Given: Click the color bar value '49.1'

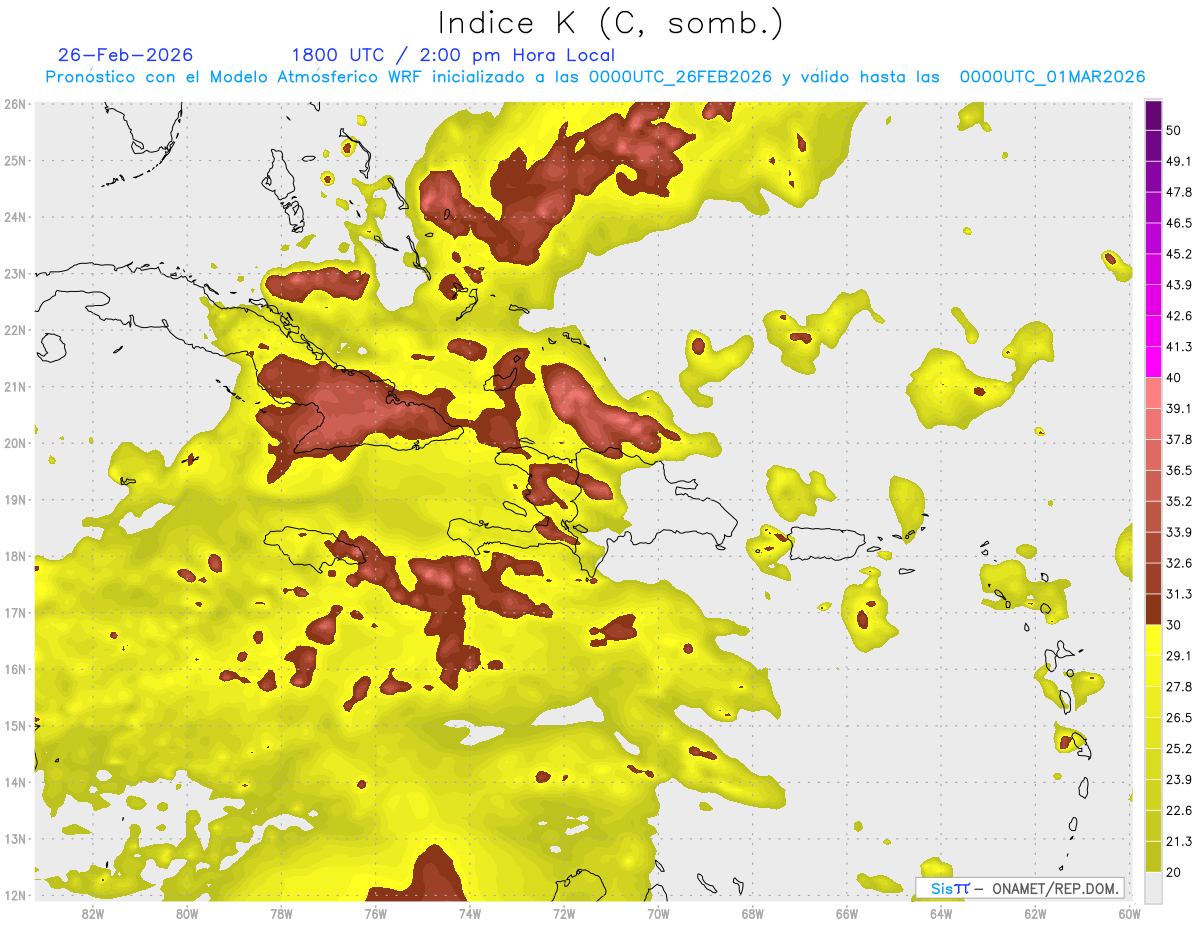Looking at the screenshot, I should (1179, 160).
